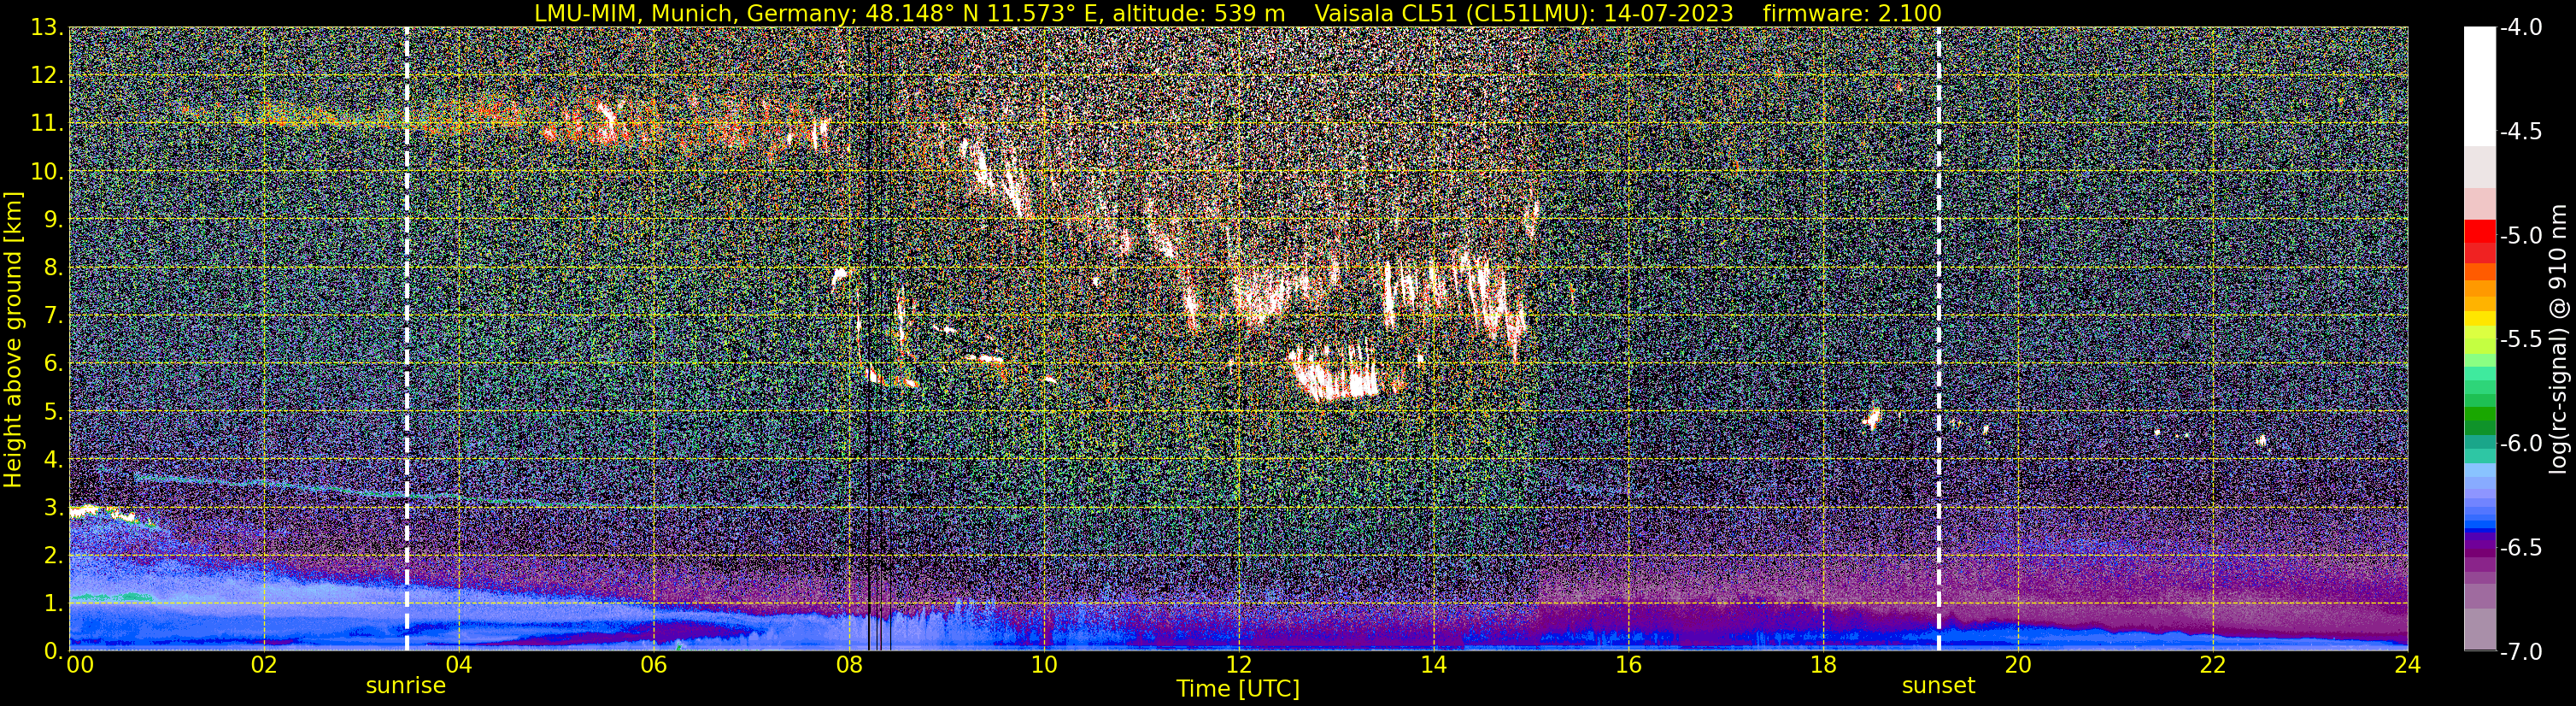This screenshot has width=2576, height=706.
Task: Click the colorbar tick label -5.5
Action: pyautogui.click(x=2521, y=339)
